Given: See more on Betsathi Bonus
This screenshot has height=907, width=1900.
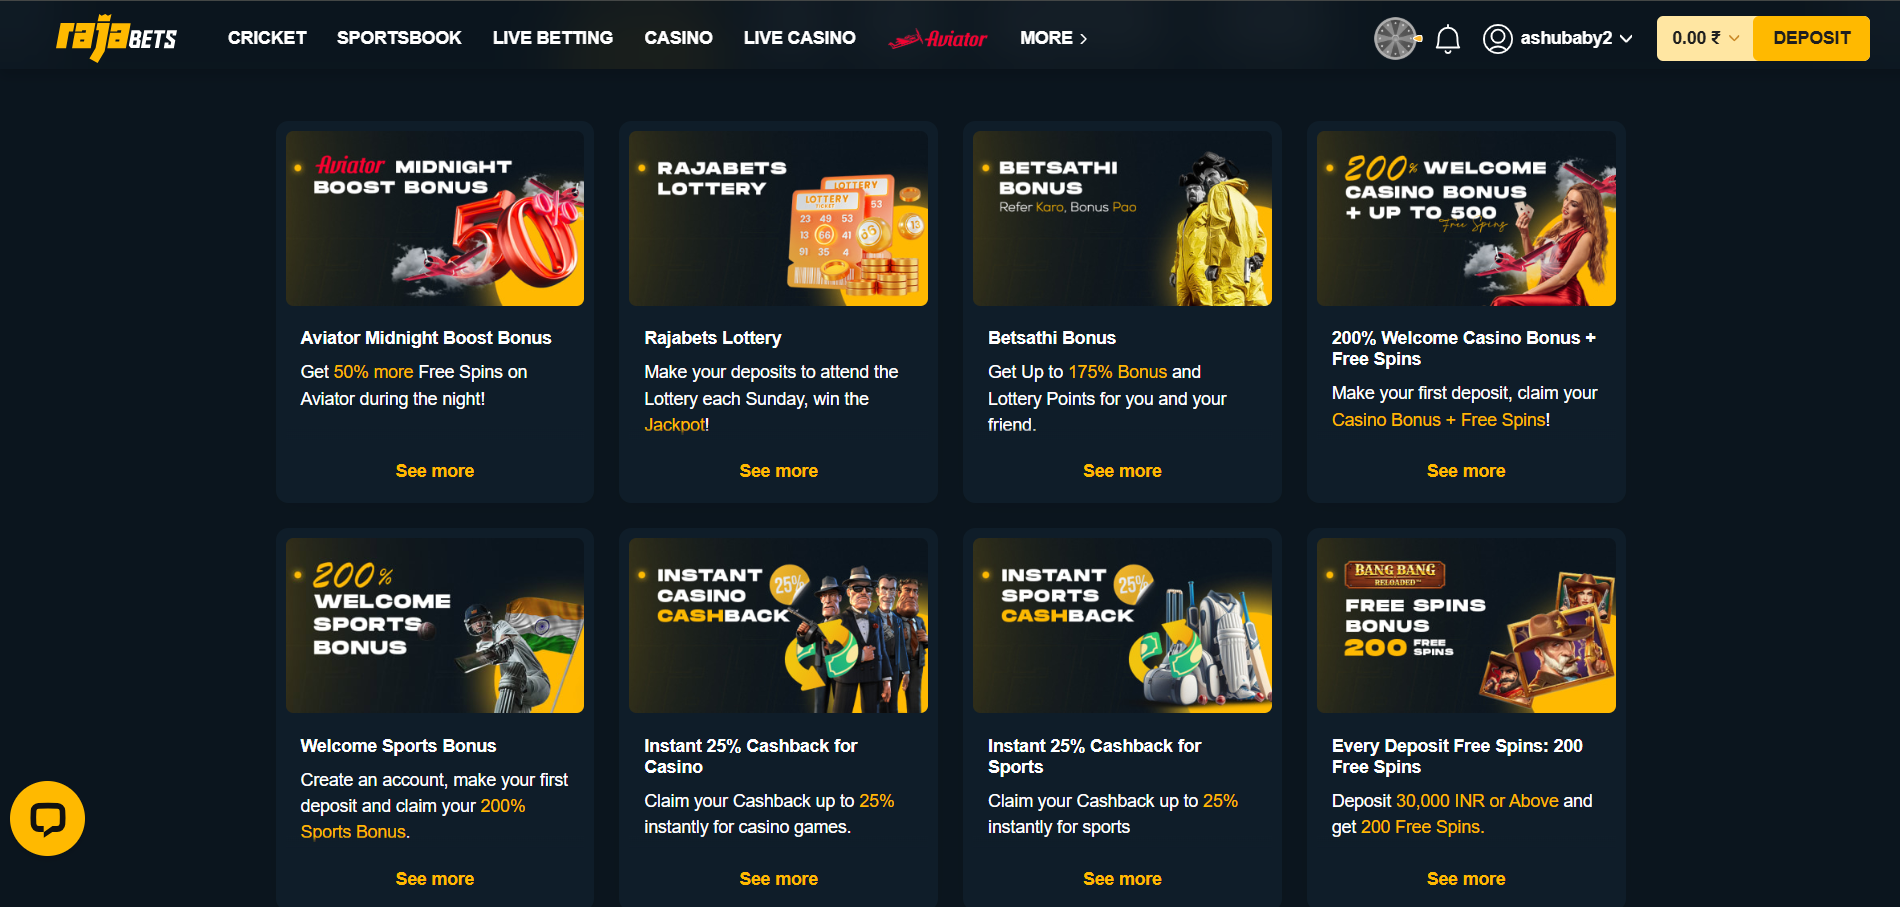Looking at the screenshot, I should 1122,470.
